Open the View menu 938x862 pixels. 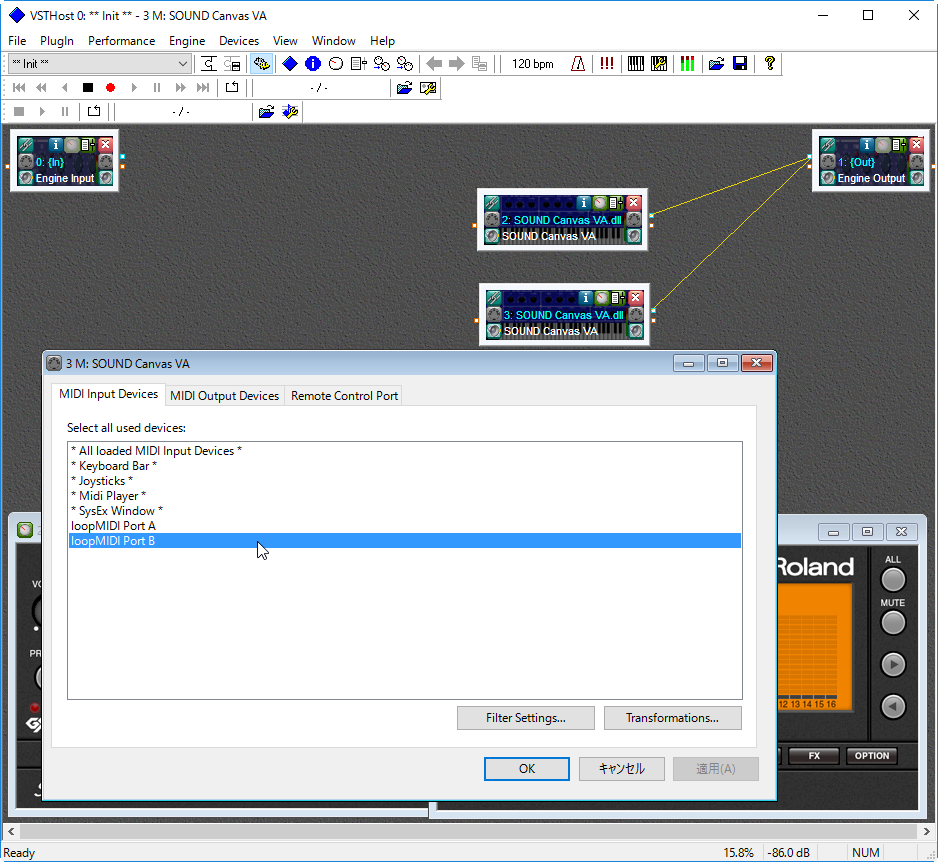tap(285, 41)
